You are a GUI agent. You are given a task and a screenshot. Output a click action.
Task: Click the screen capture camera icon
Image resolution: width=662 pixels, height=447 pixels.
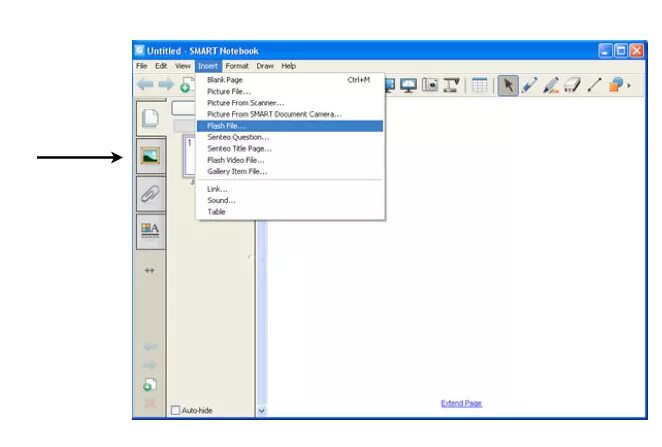point(430,85)
